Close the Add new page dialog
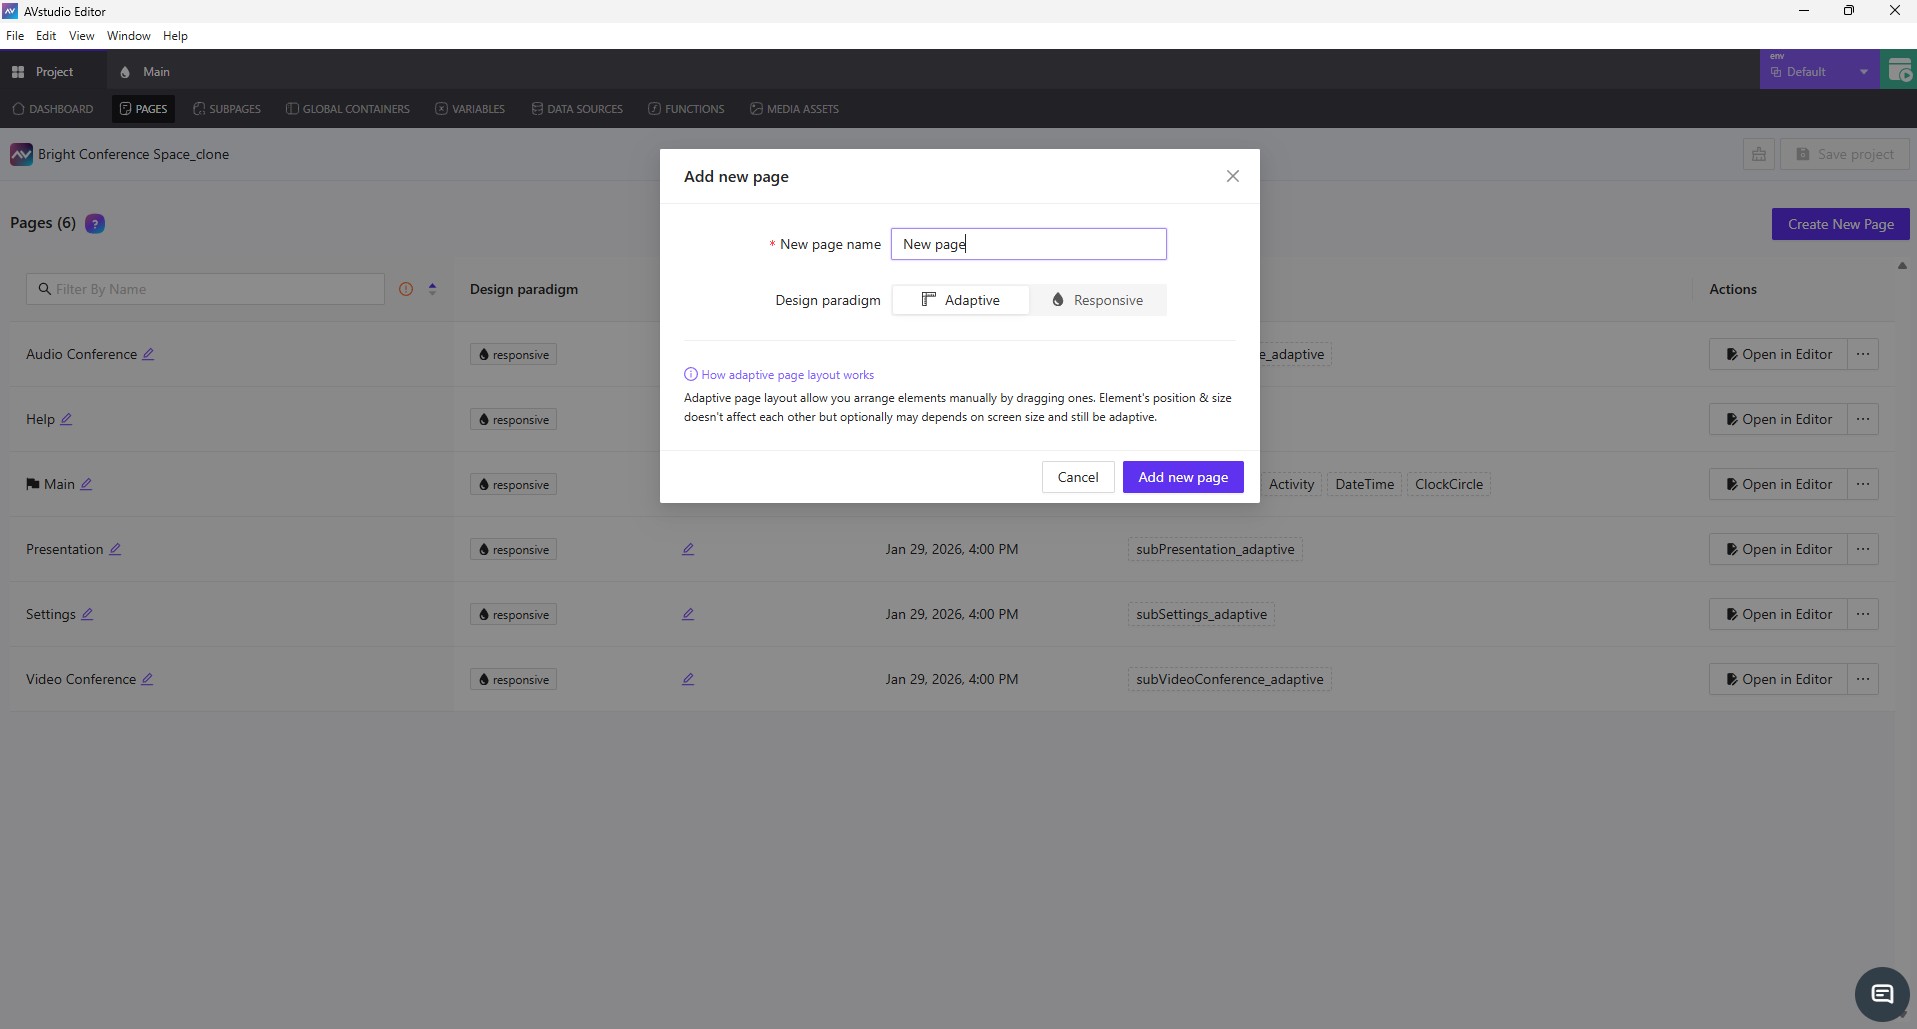 [x=1232, y=176]
